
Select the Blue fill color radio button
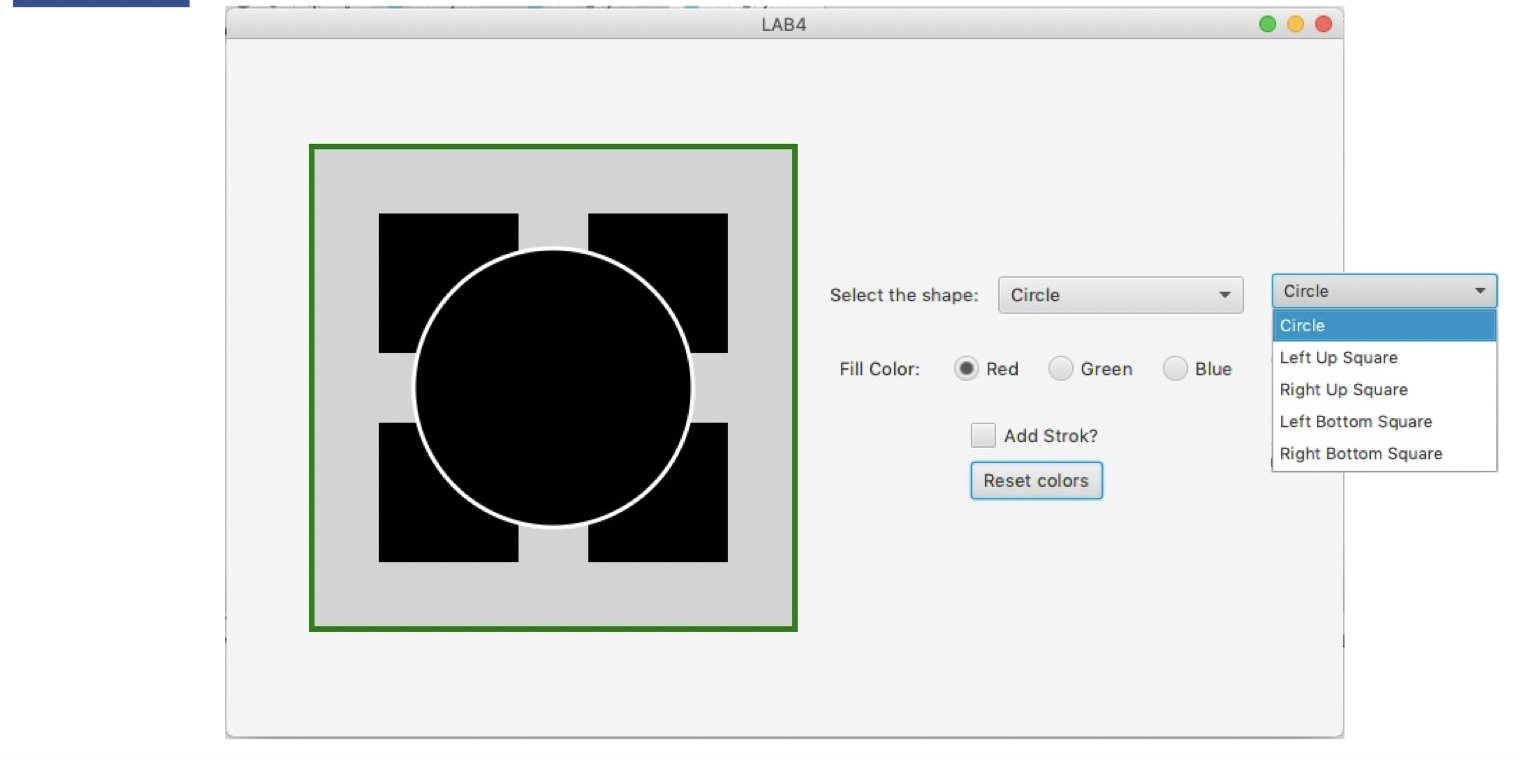1175,369
